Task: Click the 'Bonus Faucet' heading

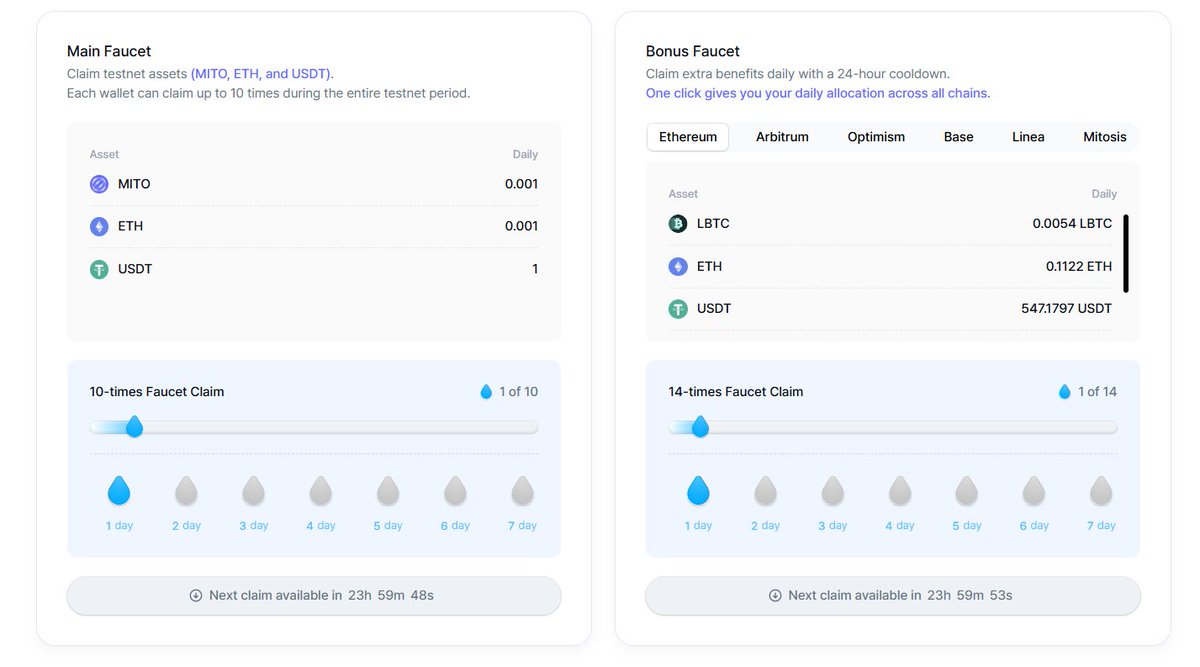Action: click(693, 51)
